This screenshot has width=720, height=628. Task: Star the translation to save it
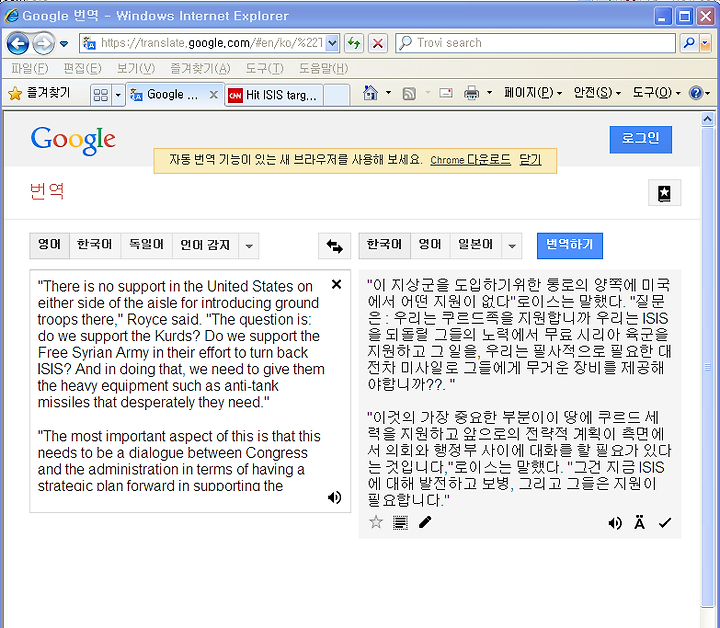tap(376, 522)
